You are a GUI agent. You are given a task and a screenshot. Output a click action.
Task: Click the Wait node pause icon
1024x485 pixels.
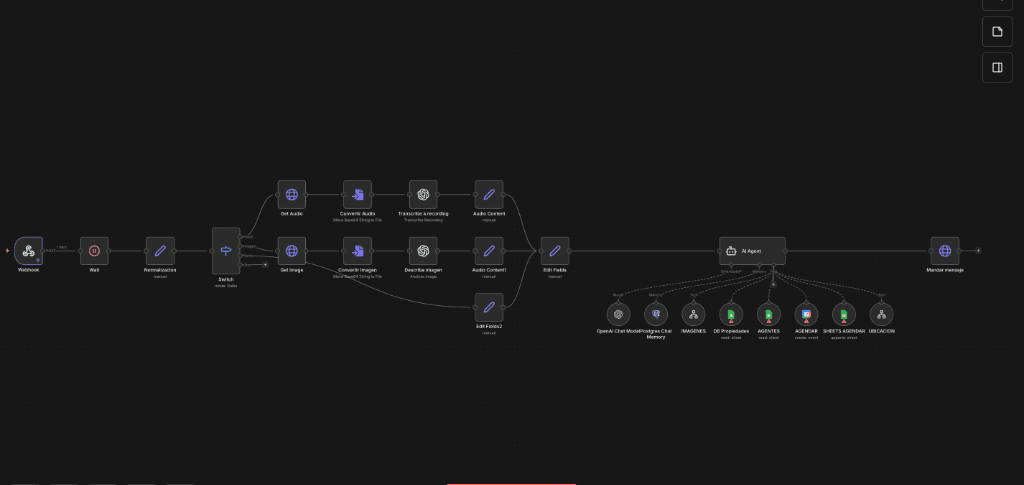pyautogui.click(x=94, y=251)
